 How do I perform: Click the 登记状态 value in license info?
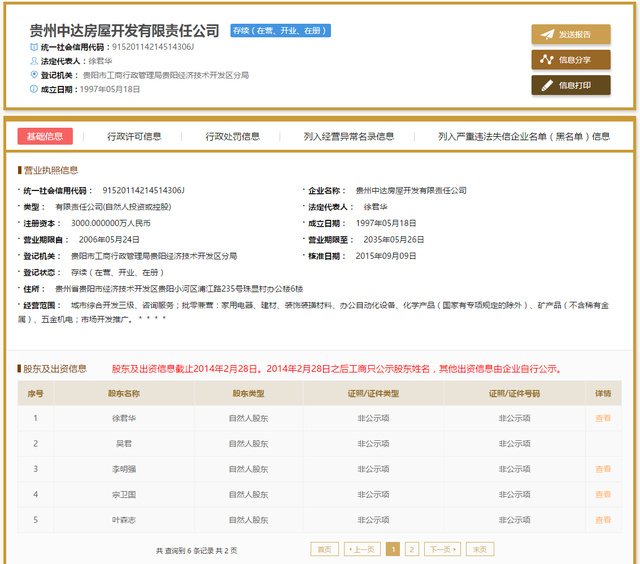point(117,272)
